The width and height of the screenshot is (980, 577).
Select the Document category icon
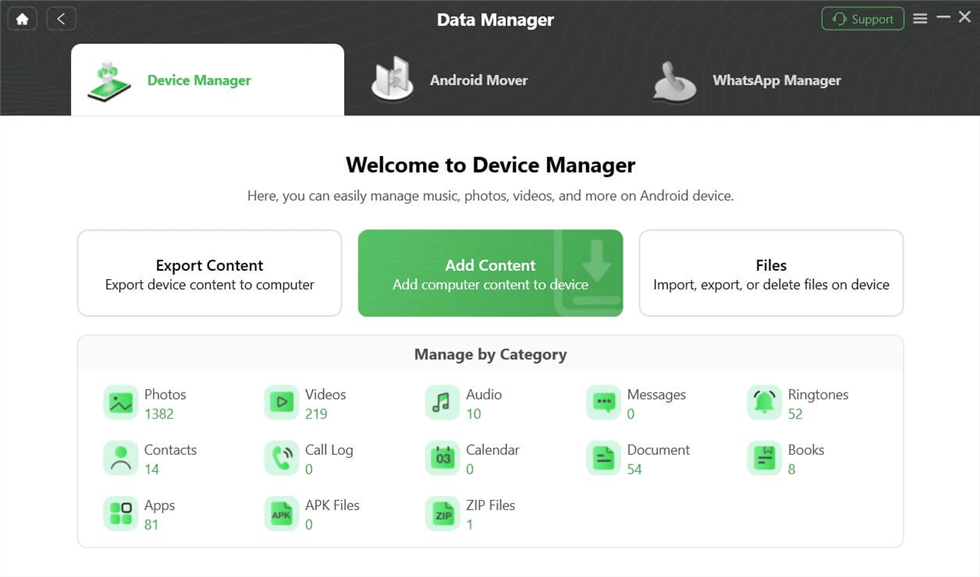[x=604, y=458]
